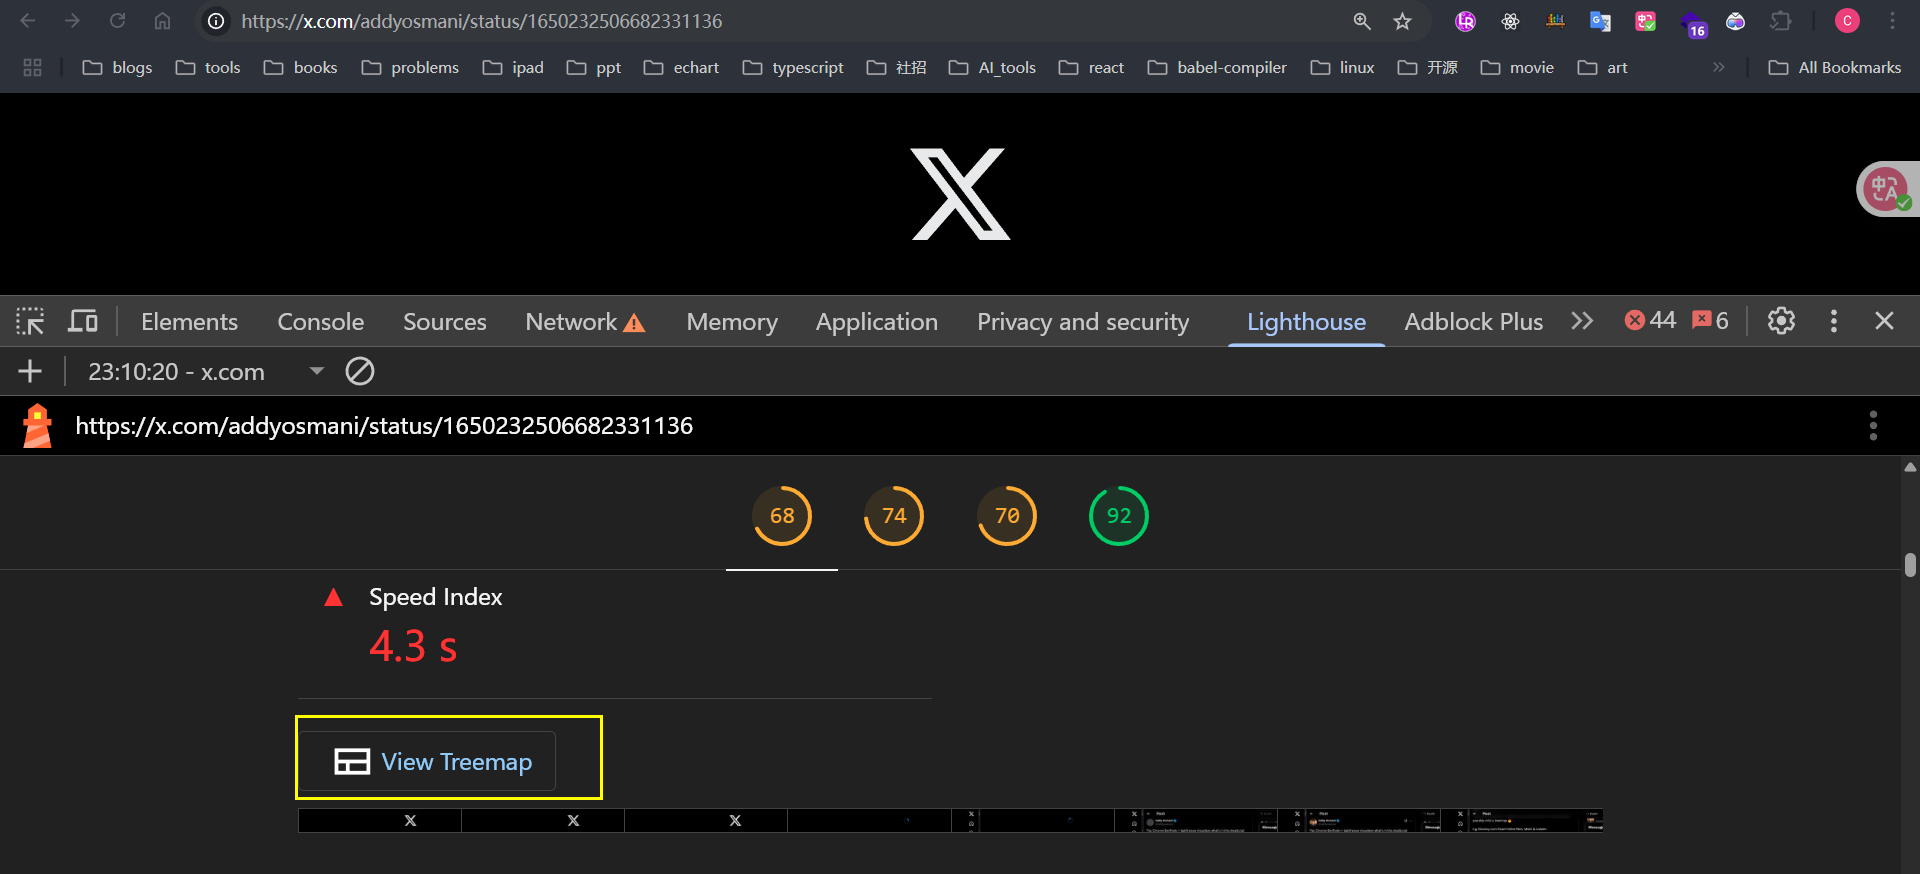1920x874 pixels.
Task: Open the Lighthouse report tools three-dot menu
Action: tap(1873, 425)
